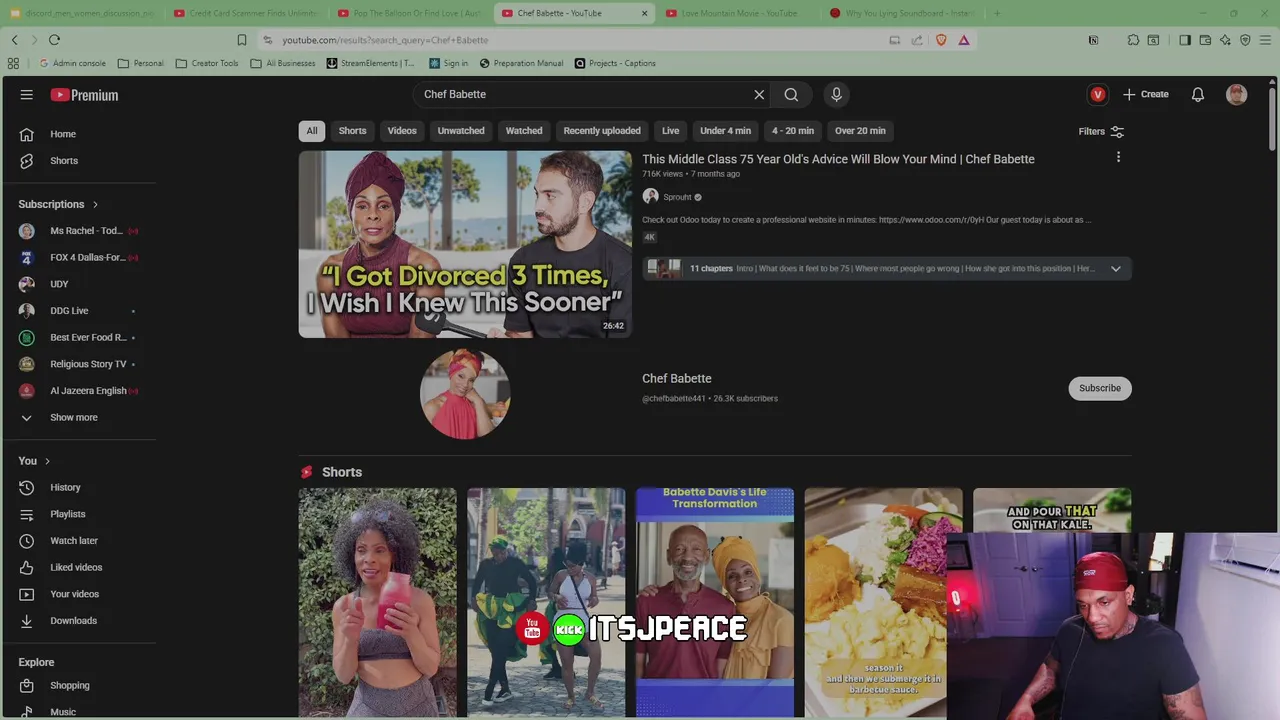Select the Watched filter chip

[524, 131]
